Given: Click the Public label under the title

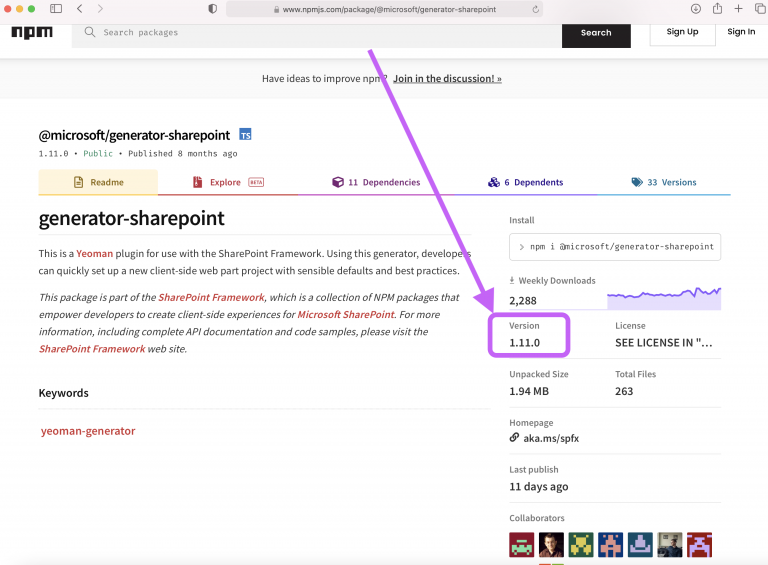Looking at the screenshot, I should 98,154.
